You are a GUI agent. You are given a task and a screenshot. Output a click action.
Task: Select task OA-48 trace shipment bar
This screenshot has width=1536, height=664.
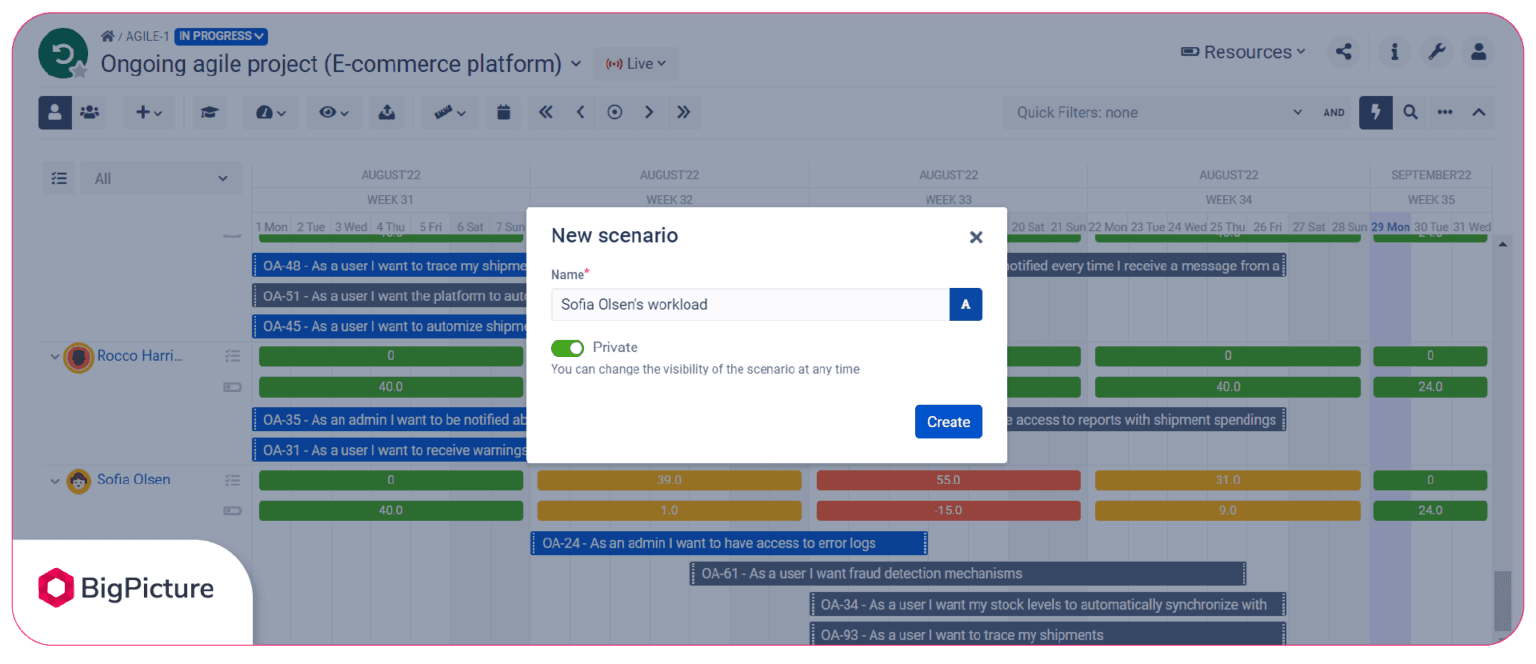click(389, 265)
